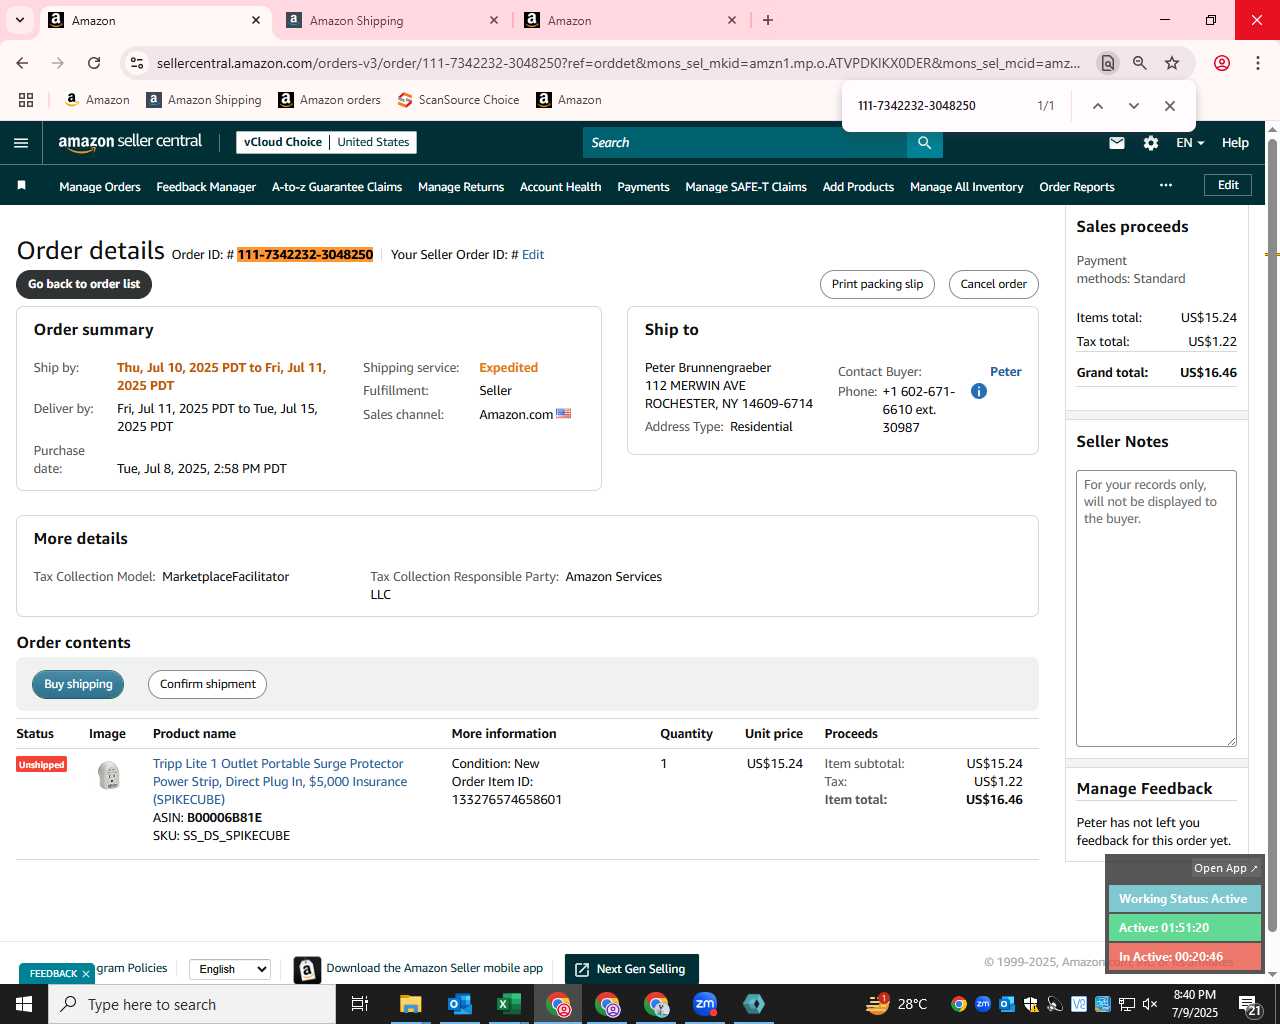Click the Windows Start button
1280x1024 pixels.
pos(24,1004)
